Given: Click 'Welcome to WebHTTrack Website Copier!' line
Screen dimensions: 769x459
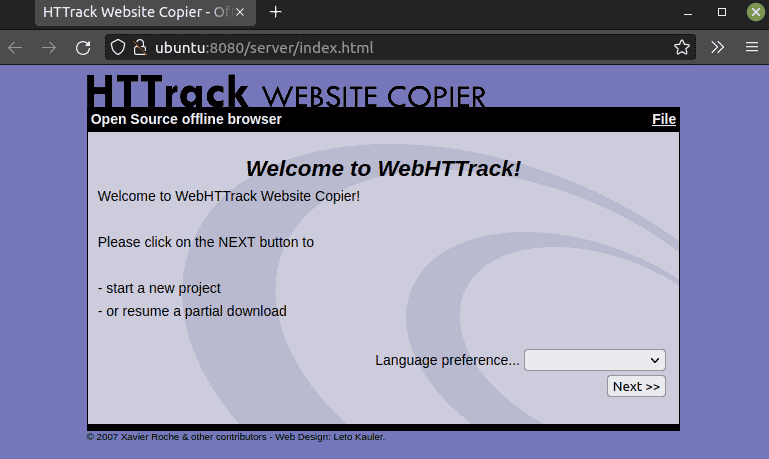Looking at the screenshot, I should (x=229, y=196).
